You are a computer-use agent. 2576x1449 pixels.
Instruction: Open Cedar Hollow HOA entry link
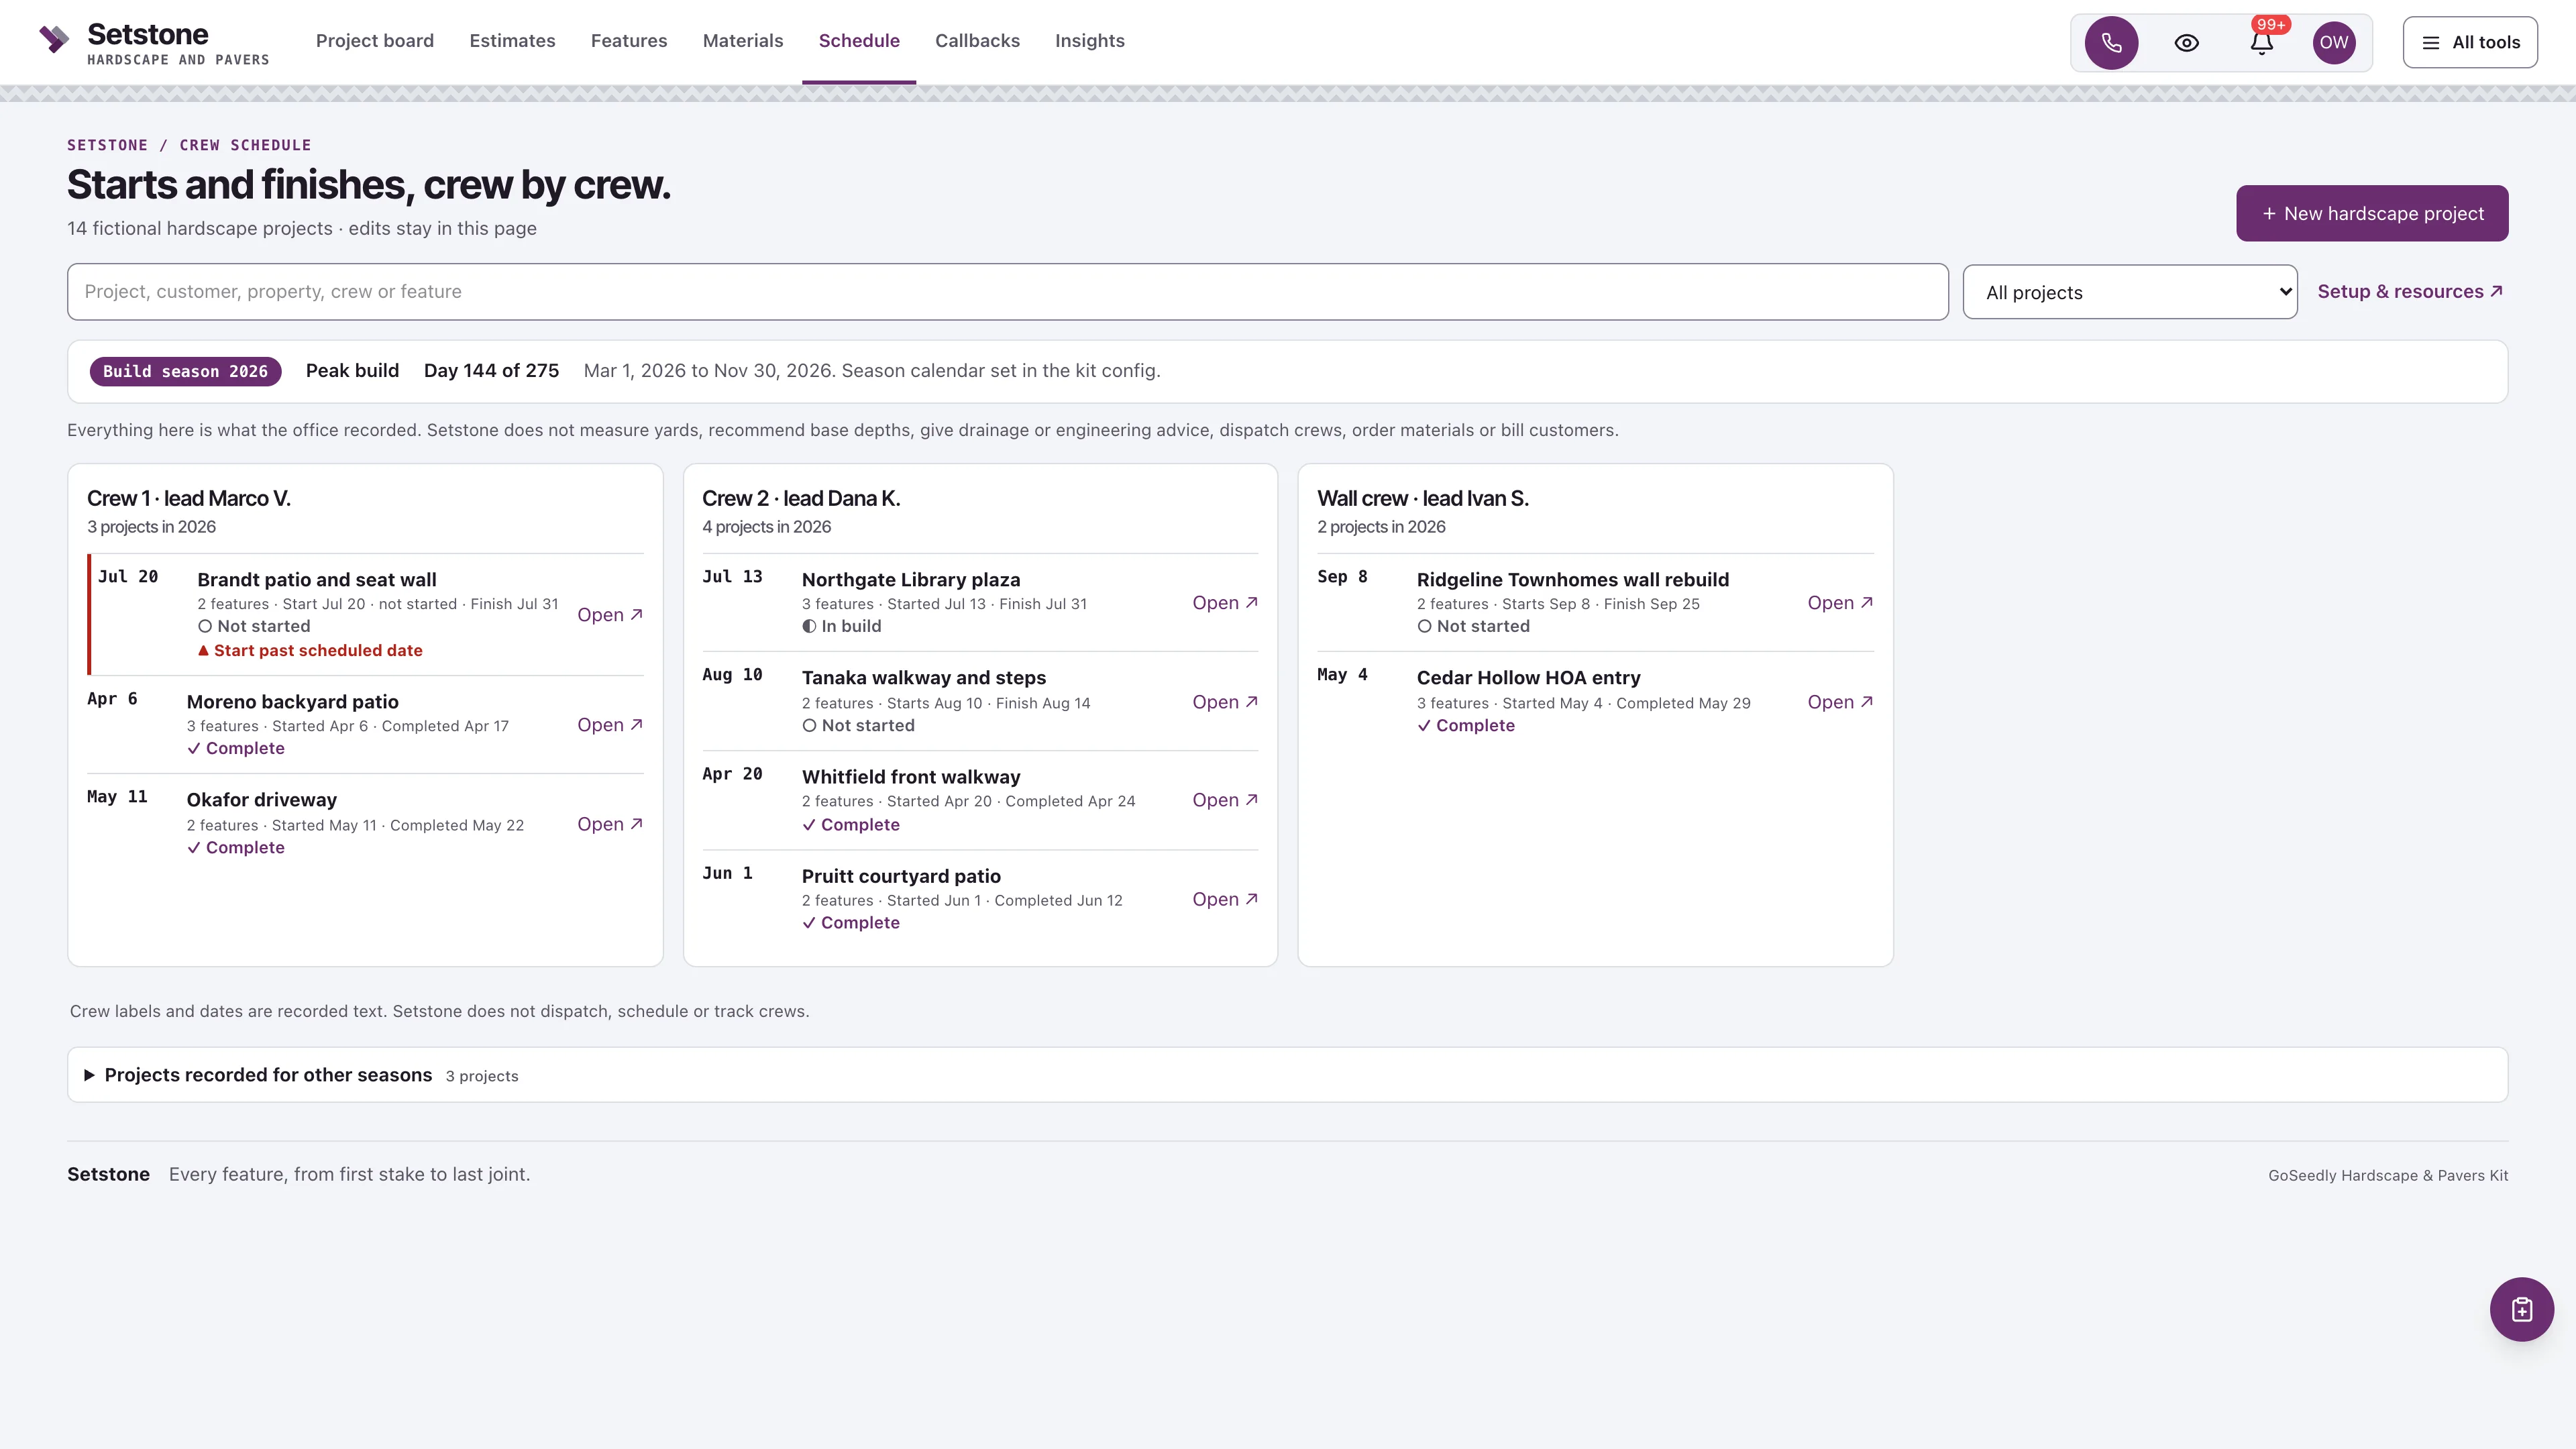point(1839,702)
